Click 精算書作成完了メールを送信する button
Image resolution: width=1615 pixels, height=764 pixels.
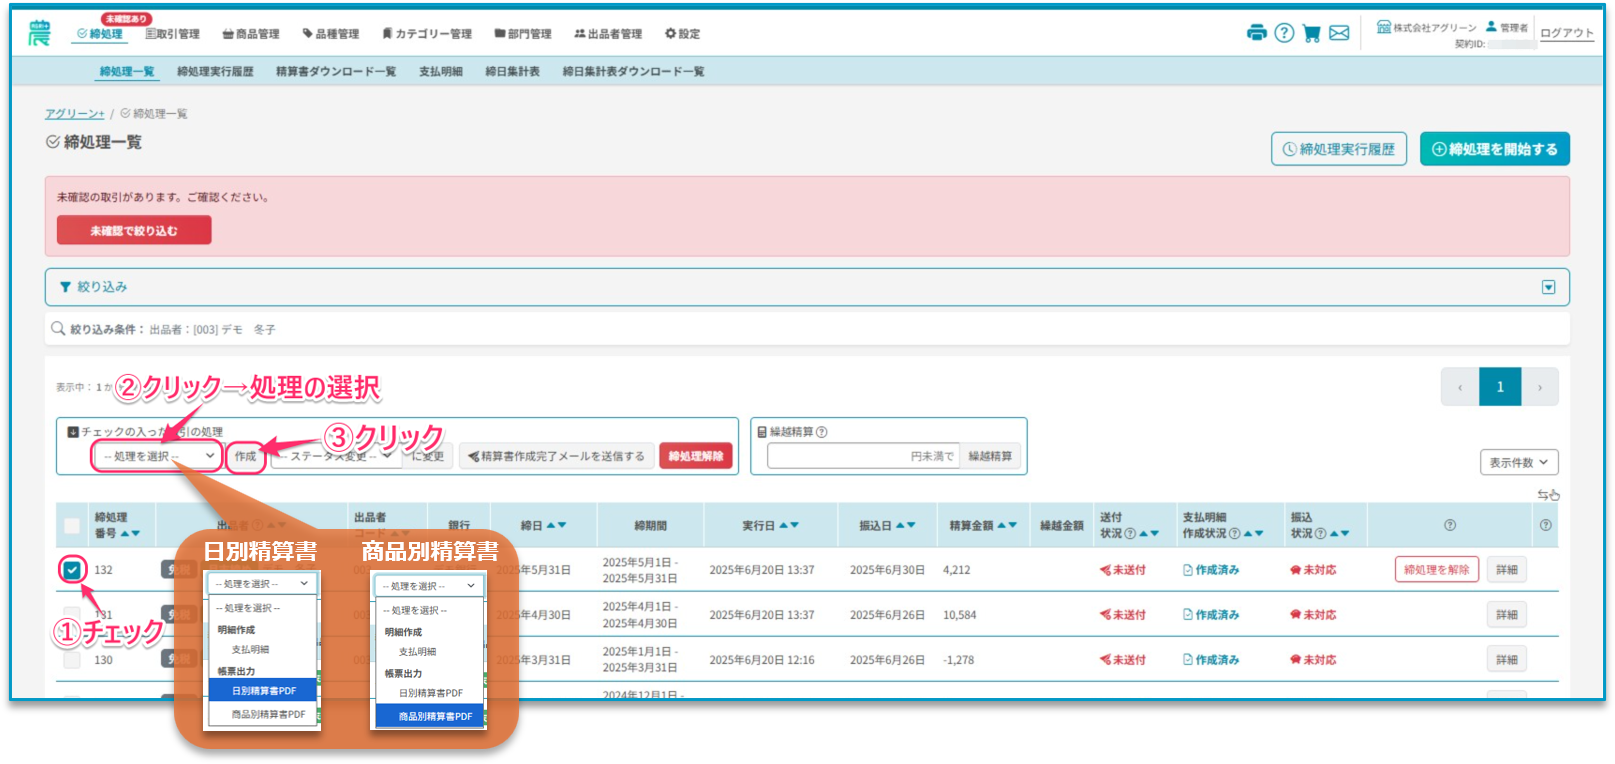(557, 456)
